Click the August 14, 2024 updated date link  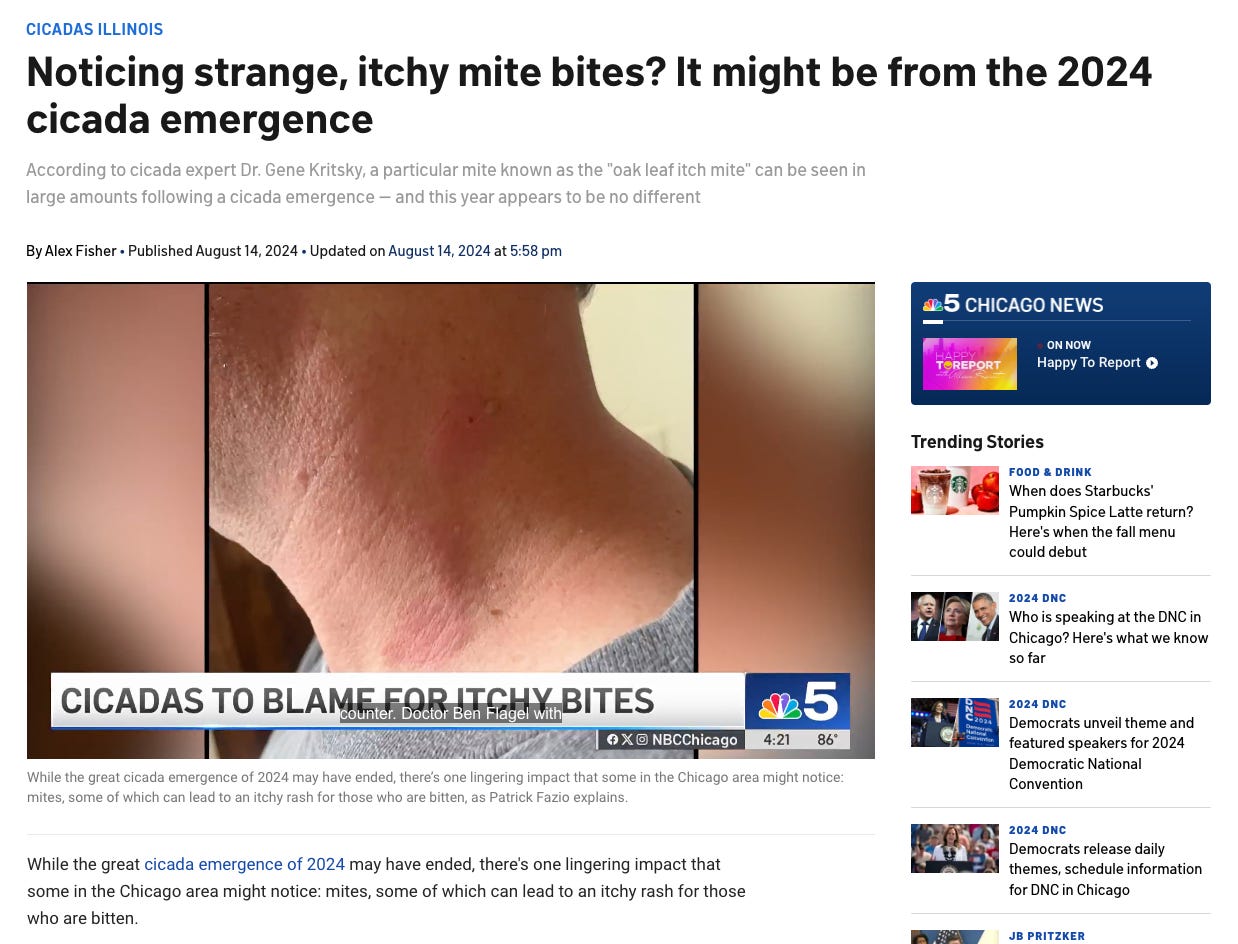pyautogui.click(x=439, y=251)
